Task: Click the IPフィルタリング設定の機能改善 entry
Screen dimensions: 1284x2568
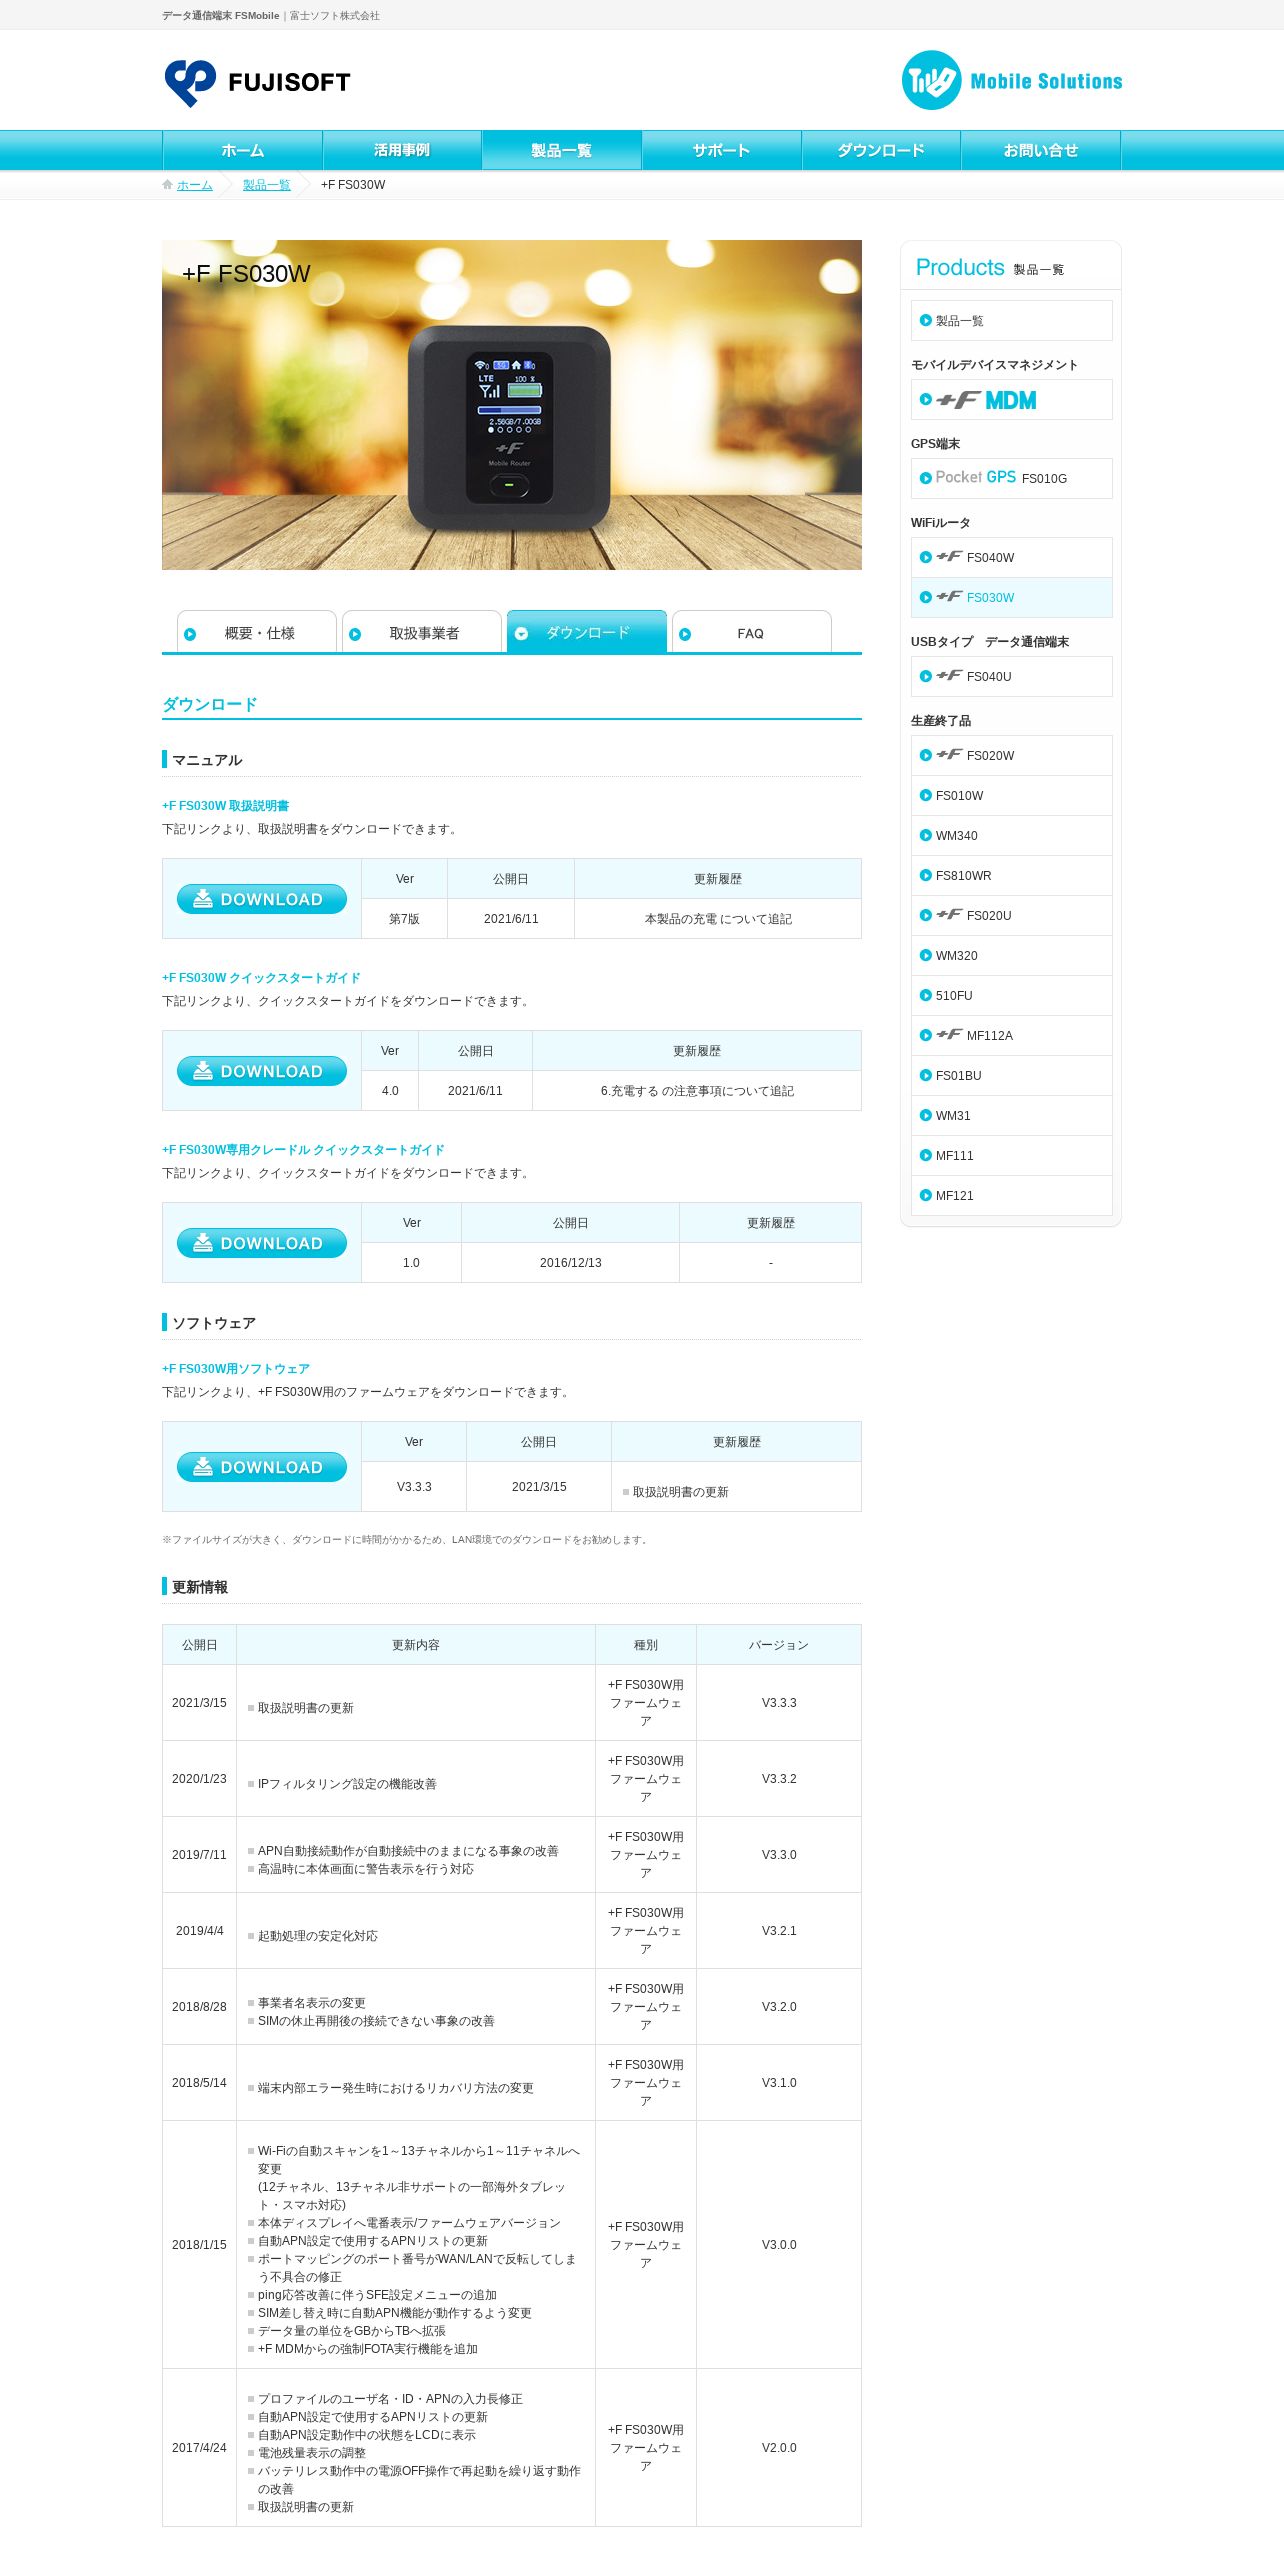Action: click(x=347, y=1784)
